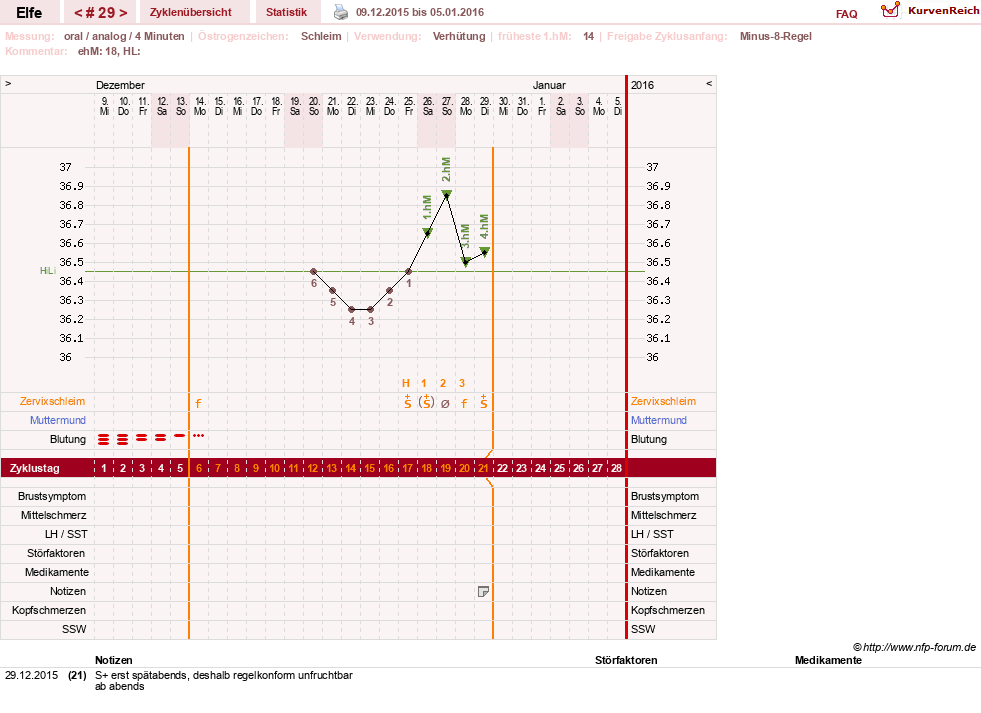Click the left Störfaktoren row label
Screen dimensions: 981x713
point(56,554)
